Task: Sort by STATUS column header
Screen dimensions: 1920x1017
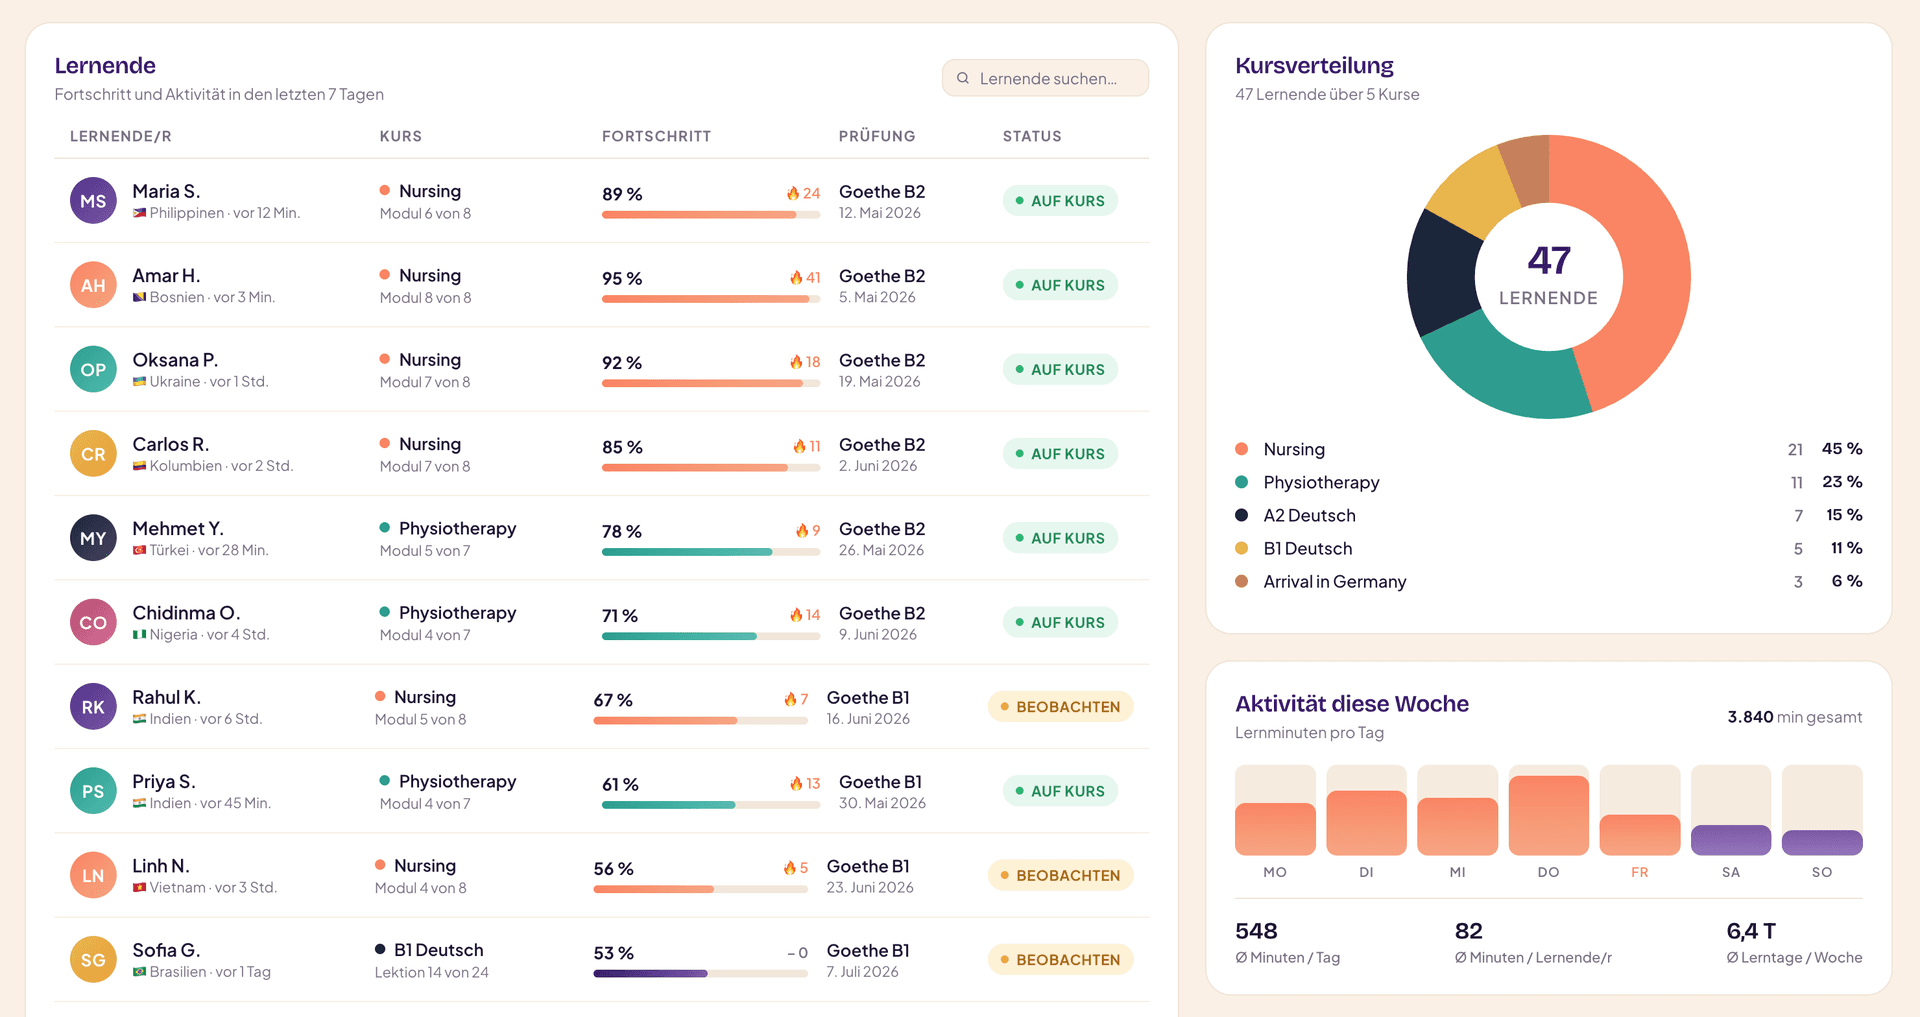Action: 1032,136
